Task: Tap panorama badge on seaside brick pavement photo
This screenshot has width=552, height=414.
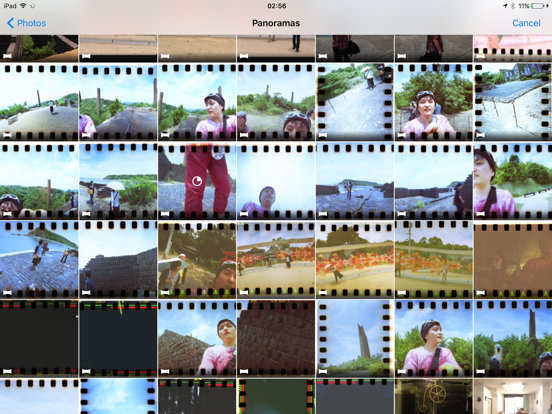Action: (7, 292)
